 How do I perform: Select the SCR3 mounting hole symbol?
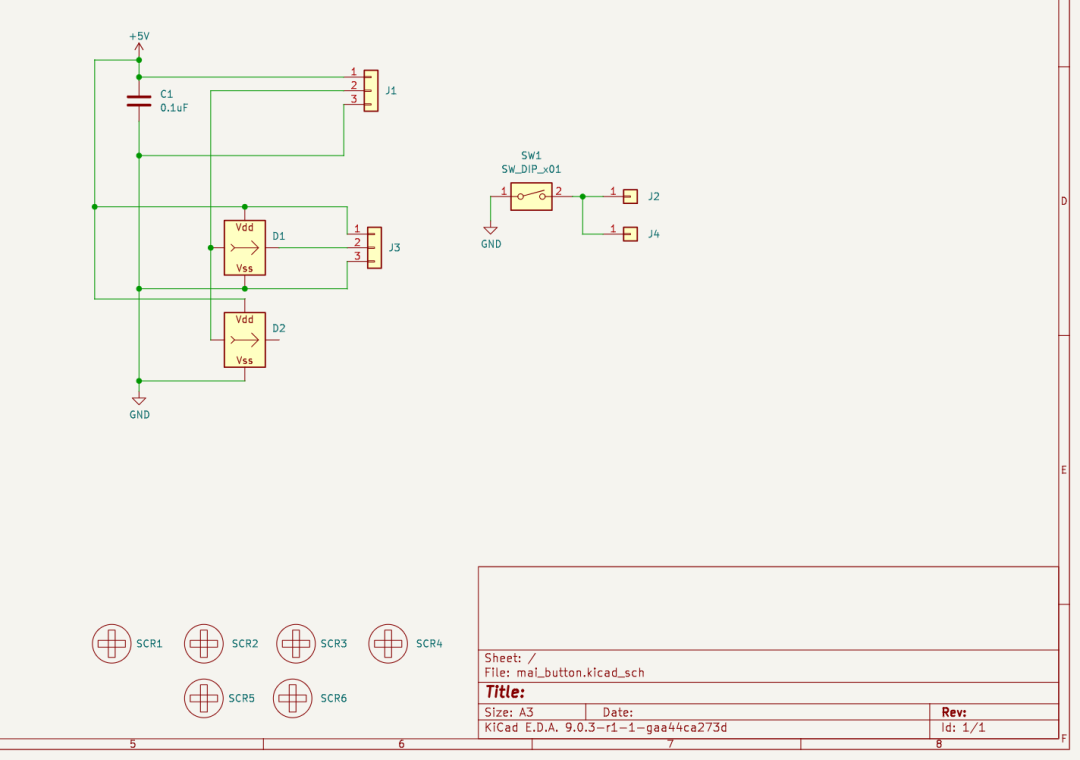click(x=296, y=644)
